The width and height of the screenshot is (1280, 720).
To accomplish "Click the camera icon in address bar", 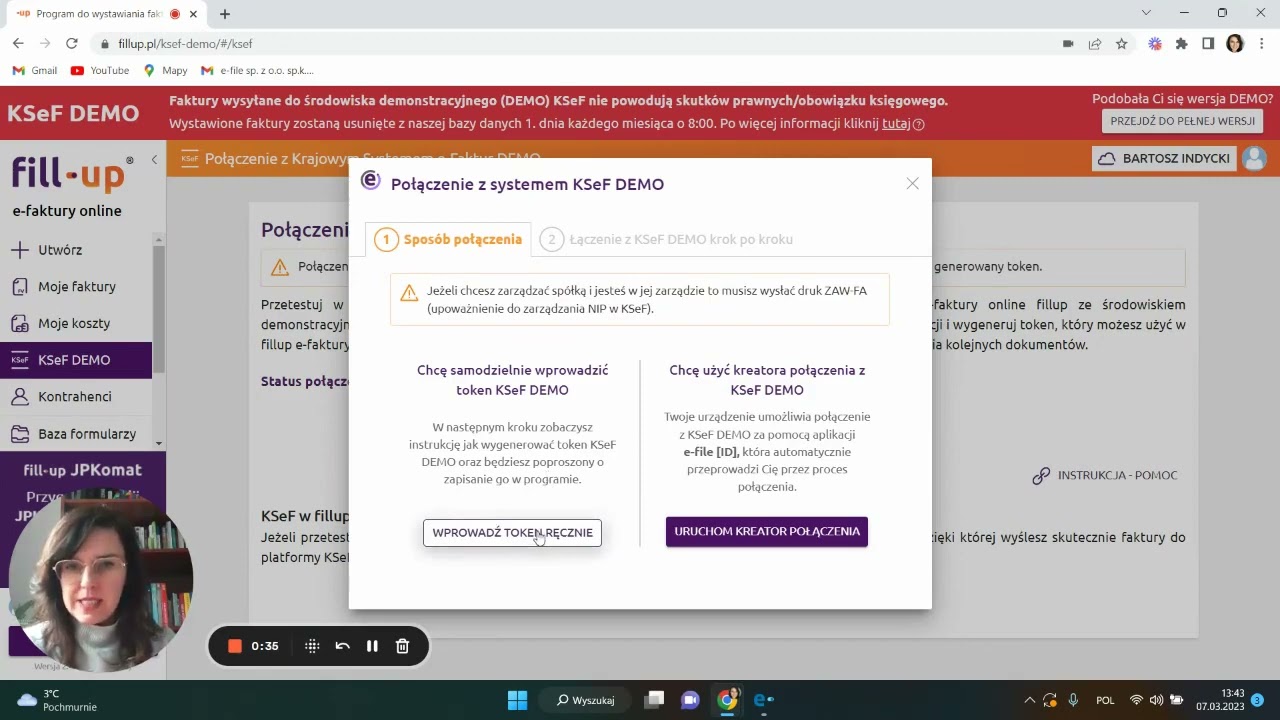I will [1068, 44].
